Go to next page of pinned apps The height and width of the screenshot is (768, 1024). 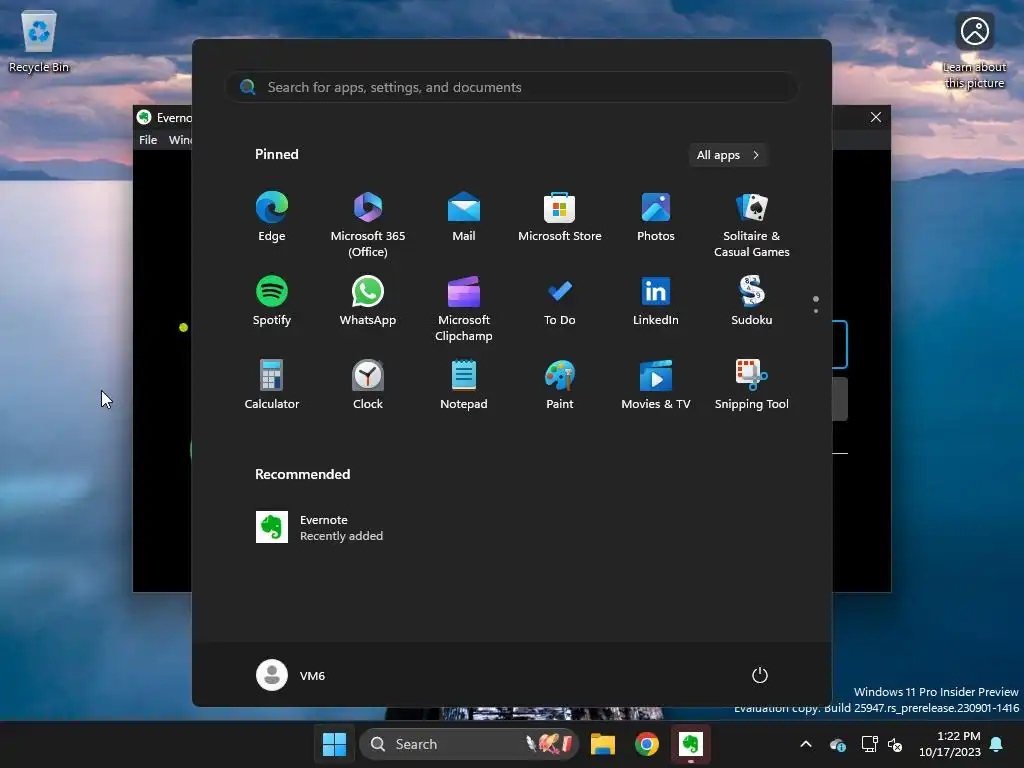(x=816, y=311)
